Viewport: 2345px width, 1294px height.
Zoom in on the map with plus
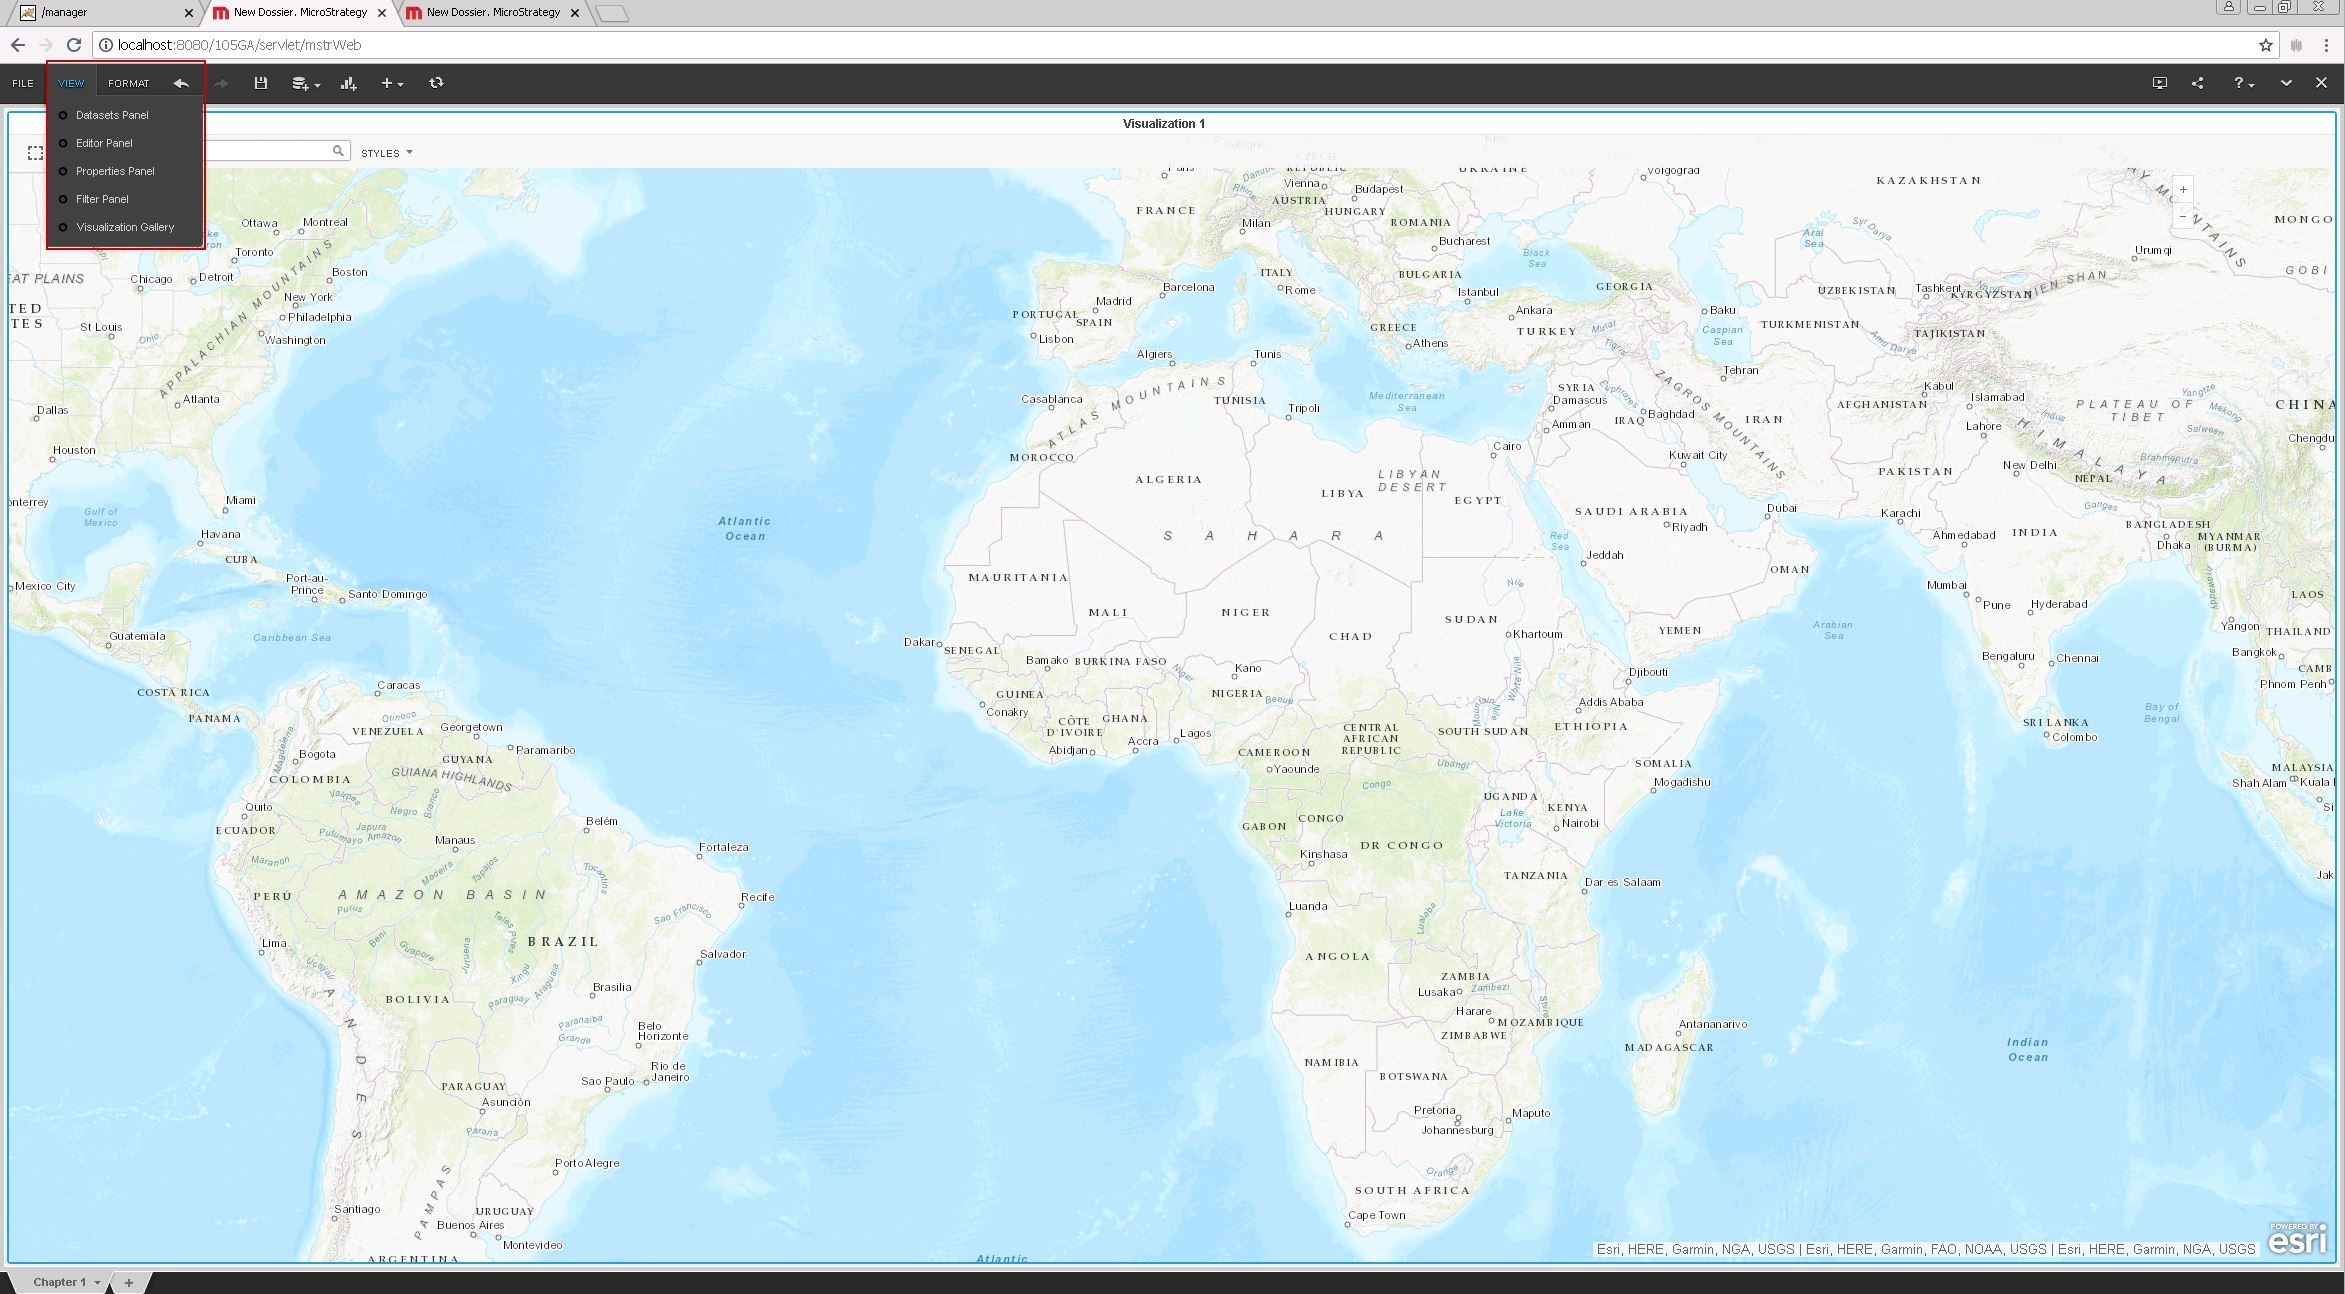click(x=2183, y=189)
